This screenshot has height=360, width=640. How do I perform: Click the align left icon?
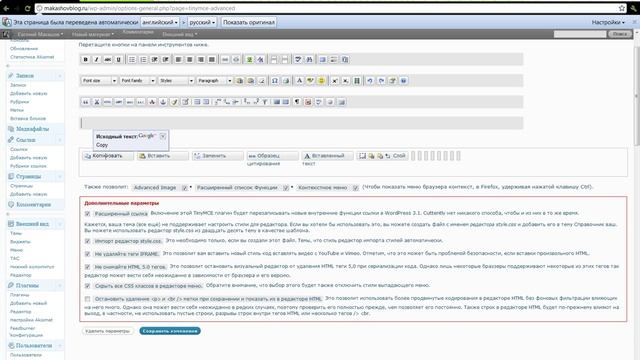coord(178,60)
